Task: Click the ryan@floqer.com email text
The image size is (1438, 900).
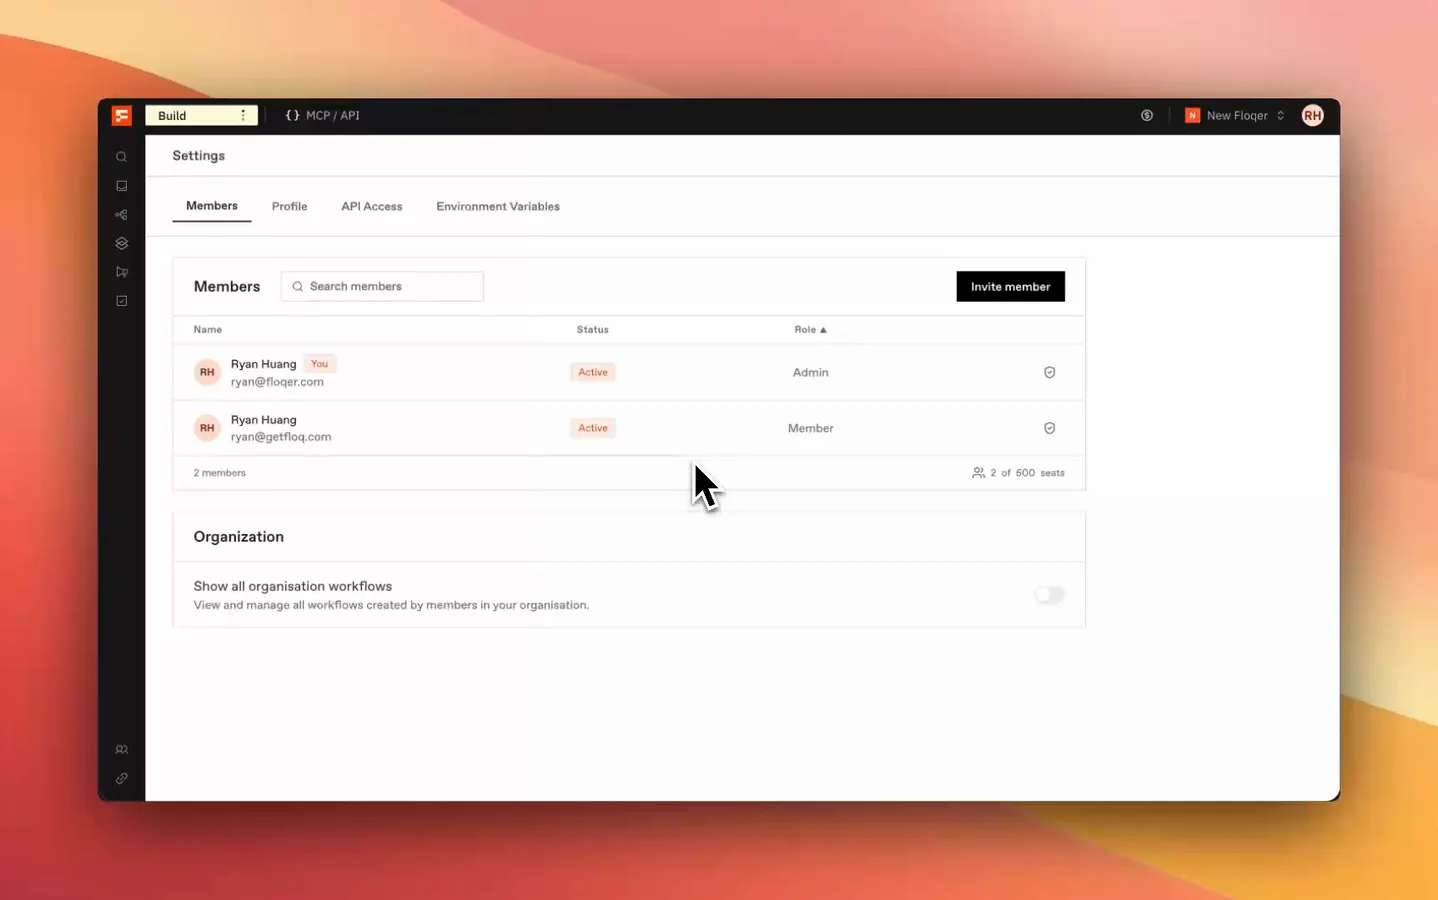Action: (277, 382)
